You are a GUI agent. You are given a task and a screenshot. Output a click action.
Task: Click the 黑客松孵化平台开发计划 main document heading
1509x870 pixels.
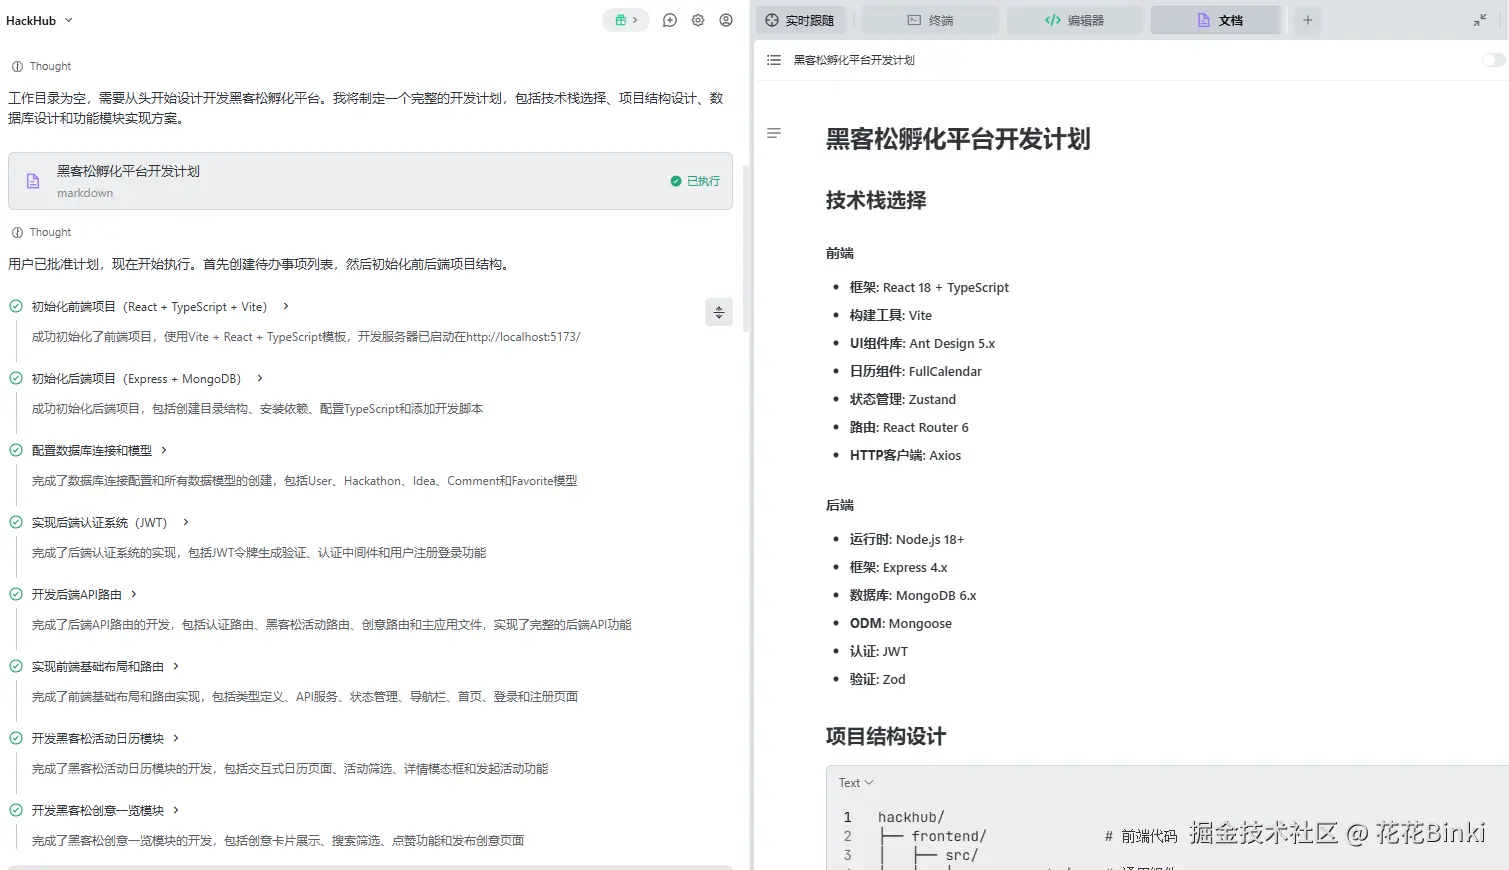(958, 139)
